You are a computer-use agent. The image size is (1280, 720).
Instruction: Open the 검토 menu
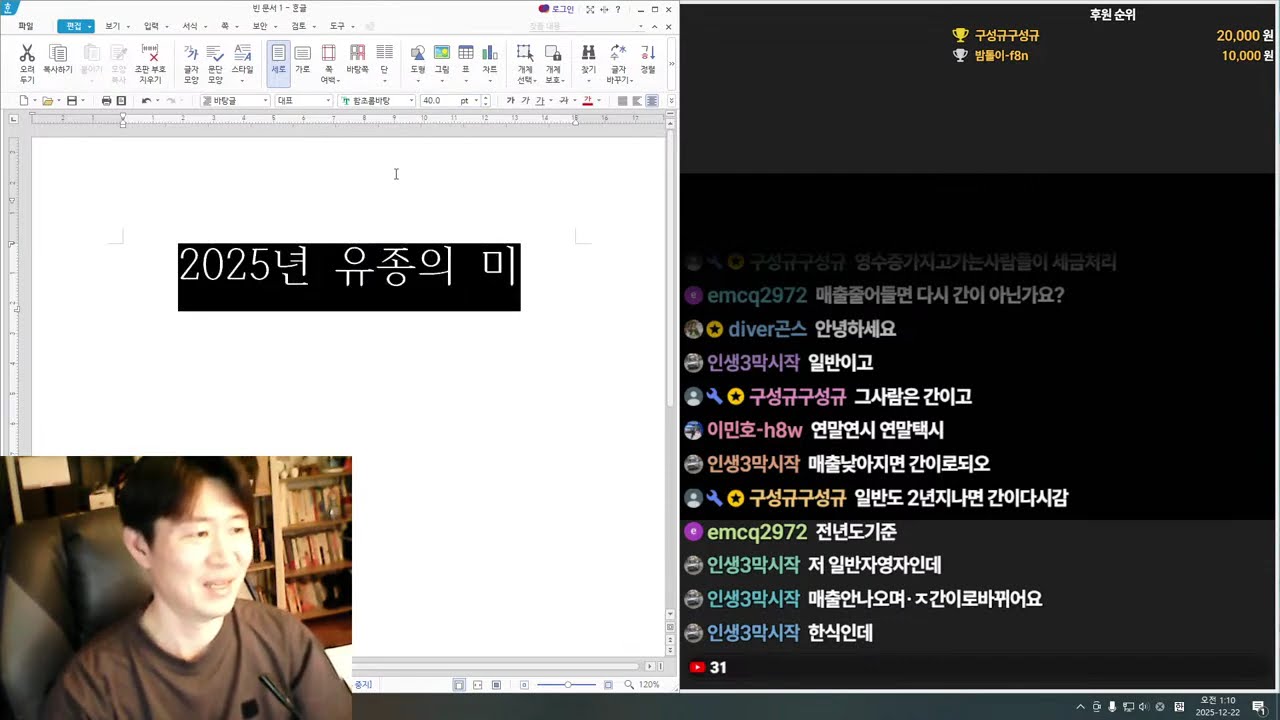click(298, 26)
